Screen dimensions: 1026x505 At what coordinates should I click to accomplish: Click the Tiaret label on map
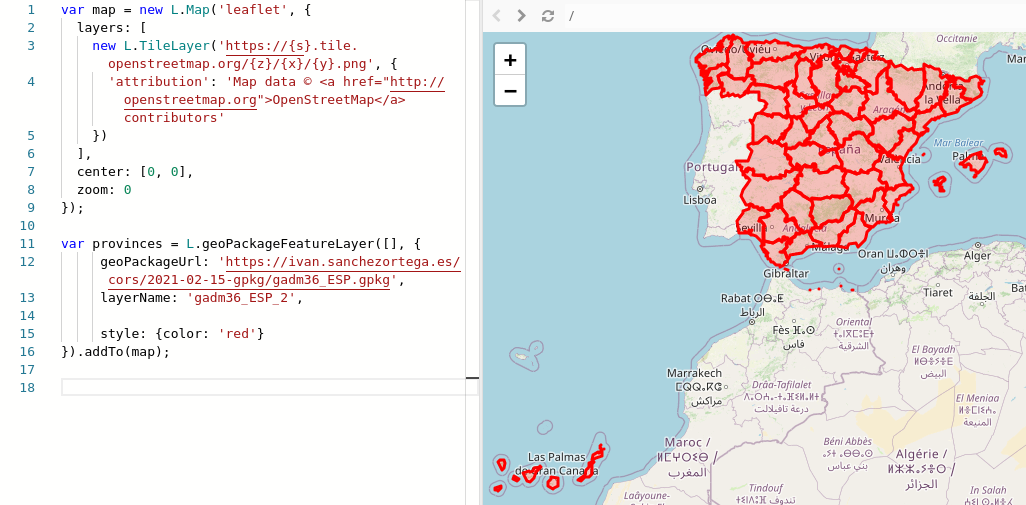coord(938,292)
